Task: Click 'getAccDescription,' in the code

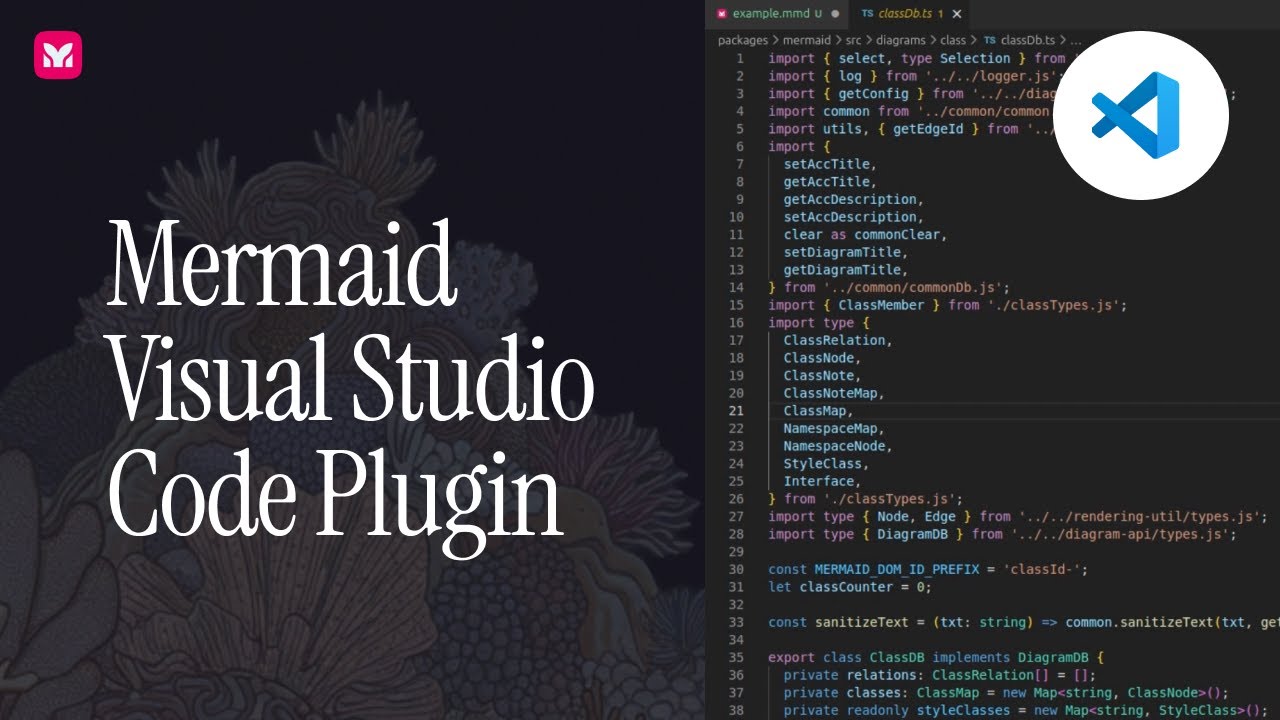Action: click(x=853, y=199)
